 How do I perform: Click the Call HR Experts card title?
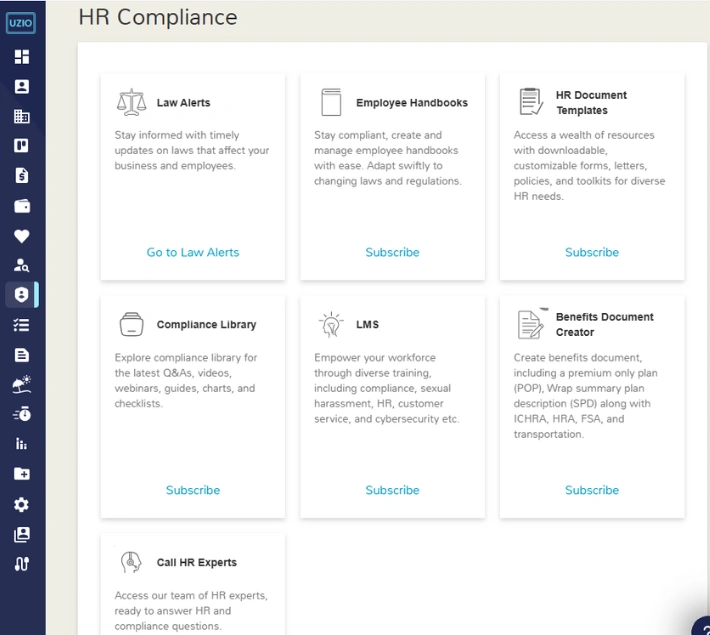196,563
